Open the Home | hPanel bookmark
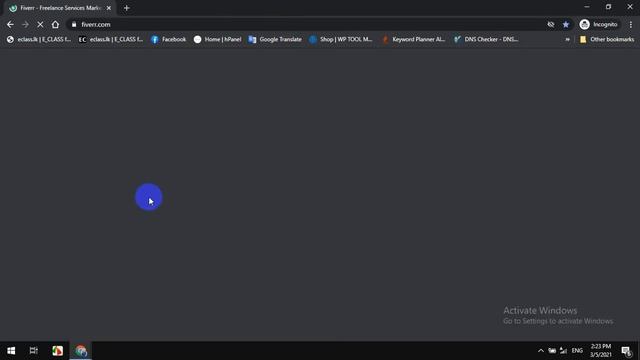Image resolution: width=640 pixels, height=360 pixels. coord(218,39)
